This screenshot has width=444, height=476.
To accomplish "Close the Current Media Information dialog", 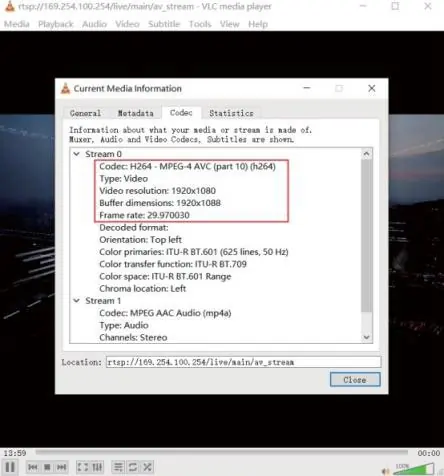I will (x=372, y=88).
